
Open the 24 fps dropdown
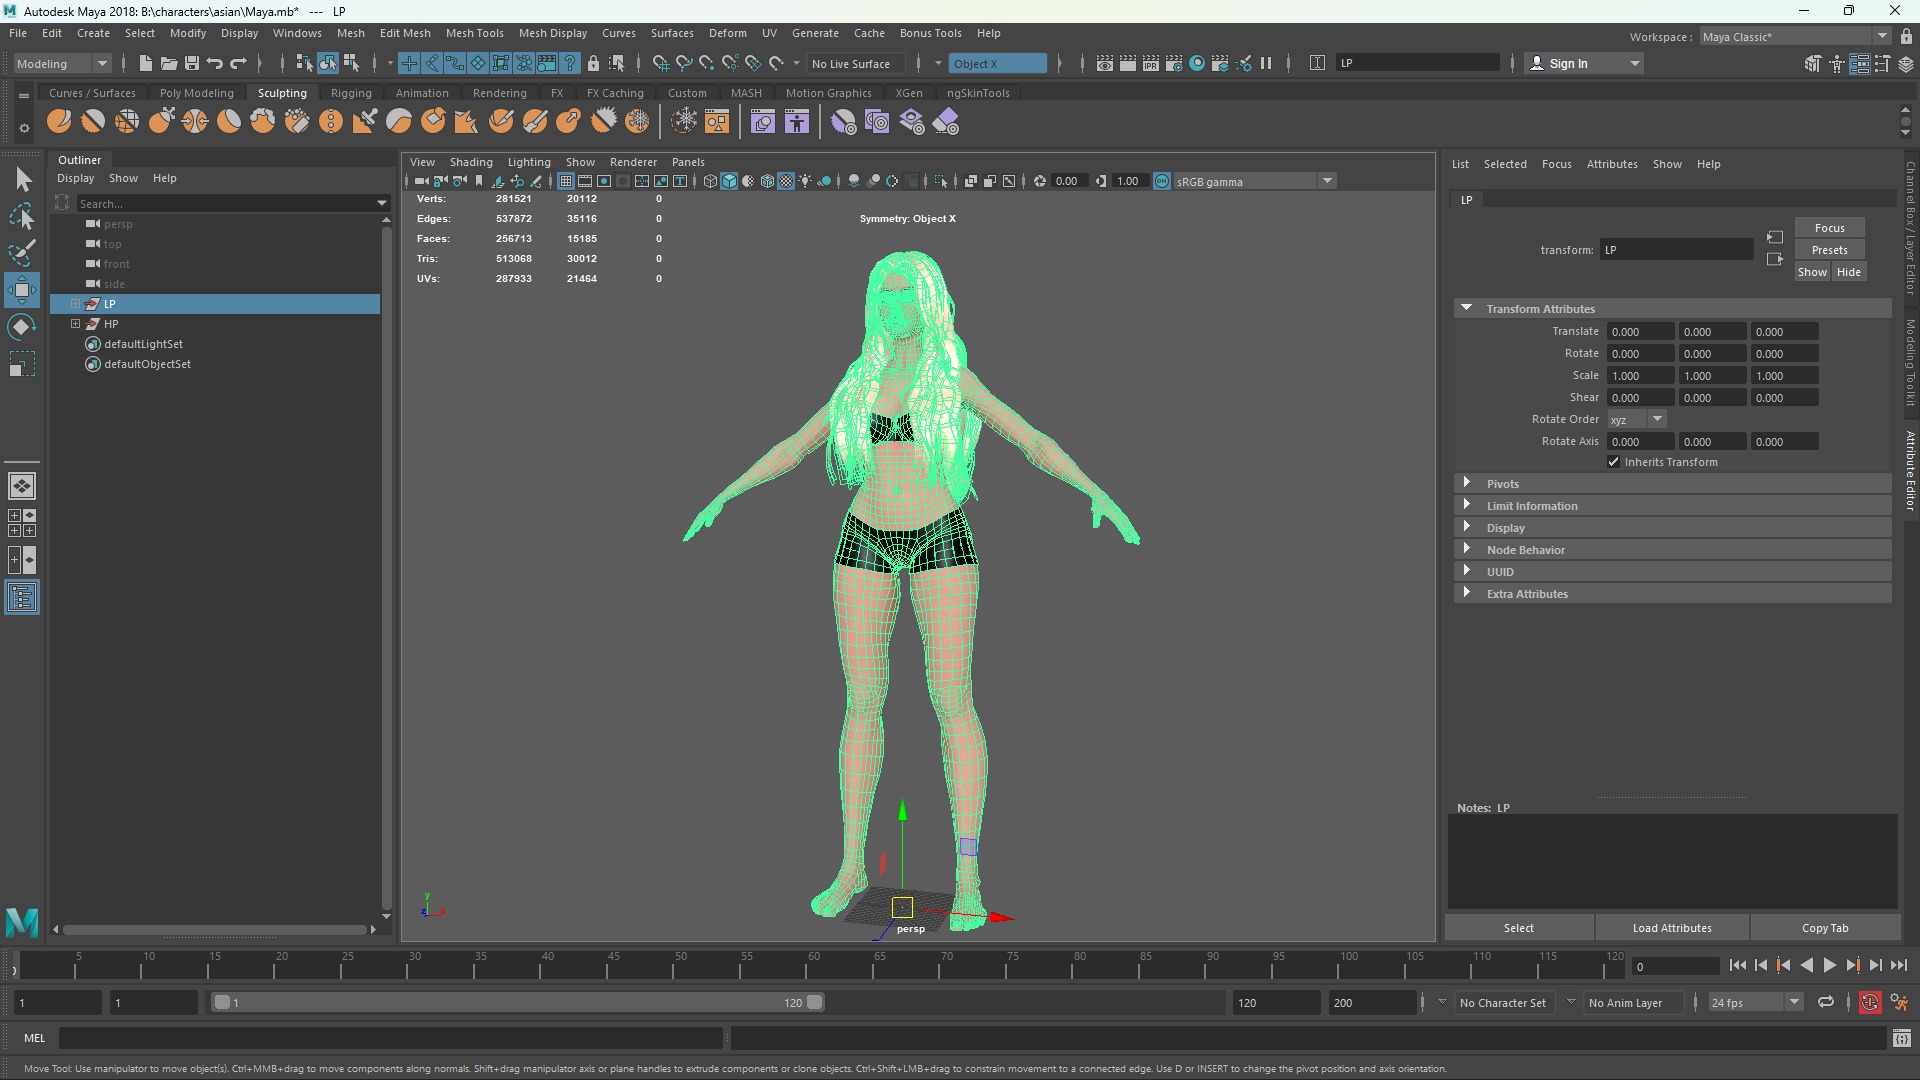point(1755,1002)
